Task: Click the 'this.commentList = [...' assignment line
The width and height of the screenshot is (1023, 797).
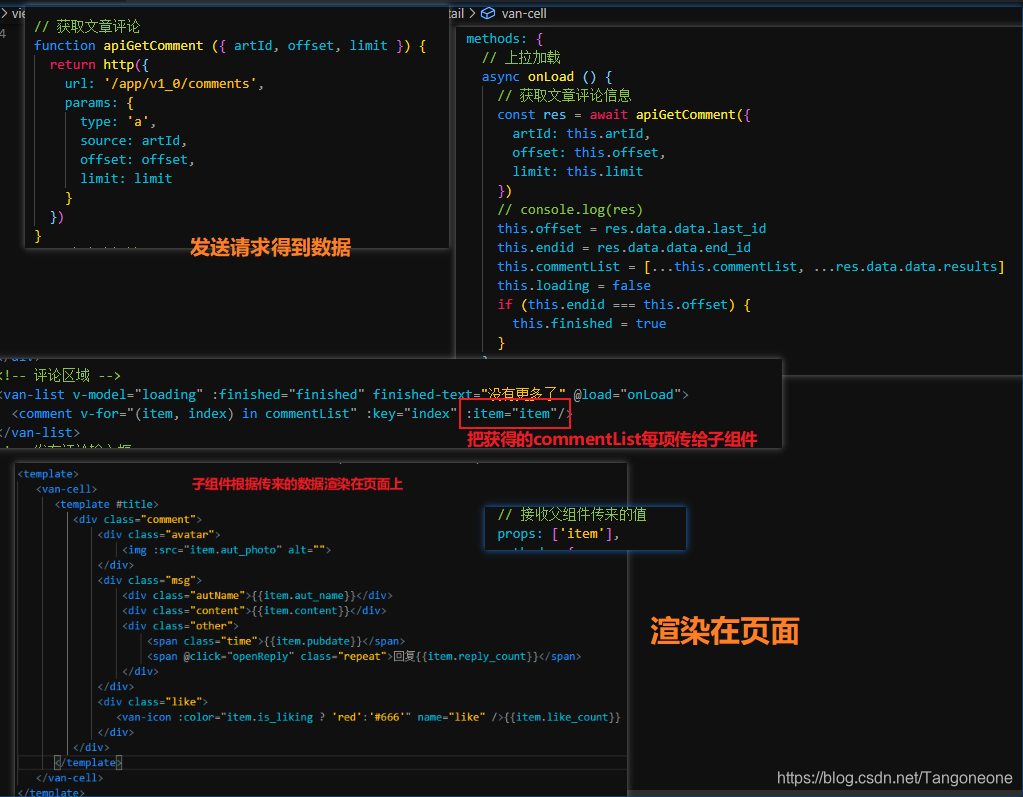Action: click(x=751, y=266)
